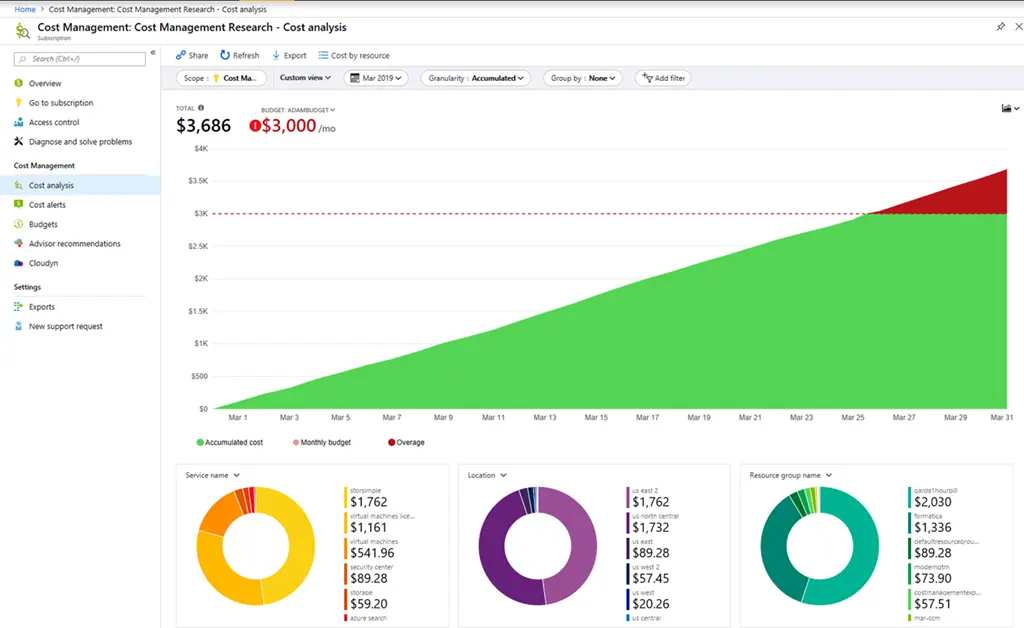Click the Refresh circular arrow icon
The width and height of the screenshot is (1024, 628).
(225, 55)
